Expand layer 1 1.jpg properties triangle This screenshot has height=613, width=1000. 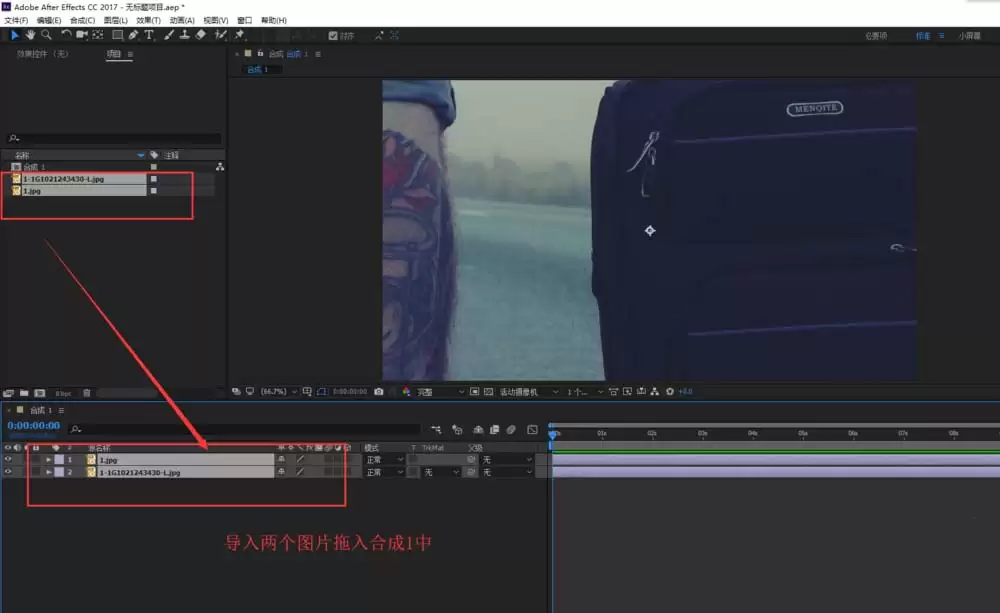pos(48,459)
